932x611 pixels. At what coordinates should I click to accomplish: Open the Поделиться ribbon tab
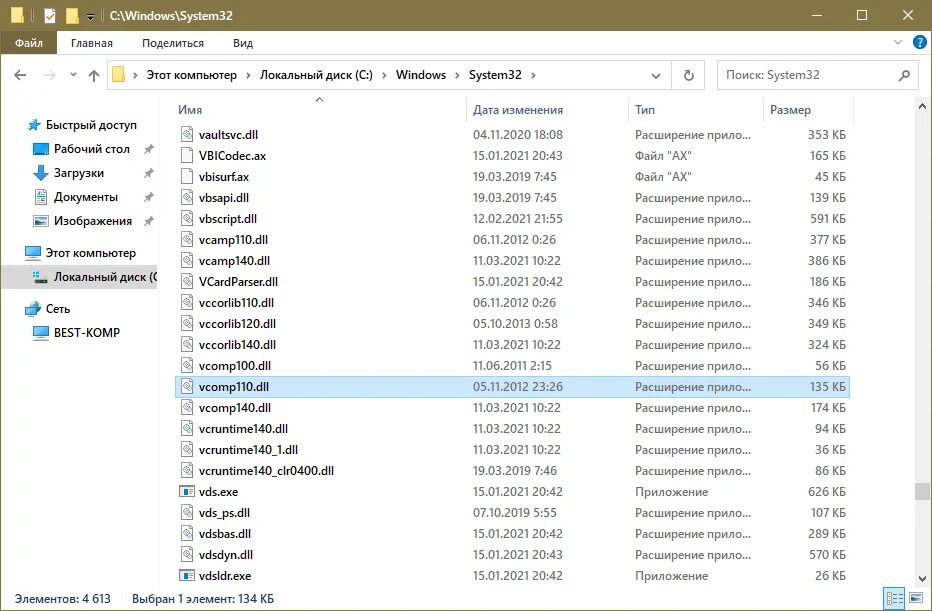(173, 43)
